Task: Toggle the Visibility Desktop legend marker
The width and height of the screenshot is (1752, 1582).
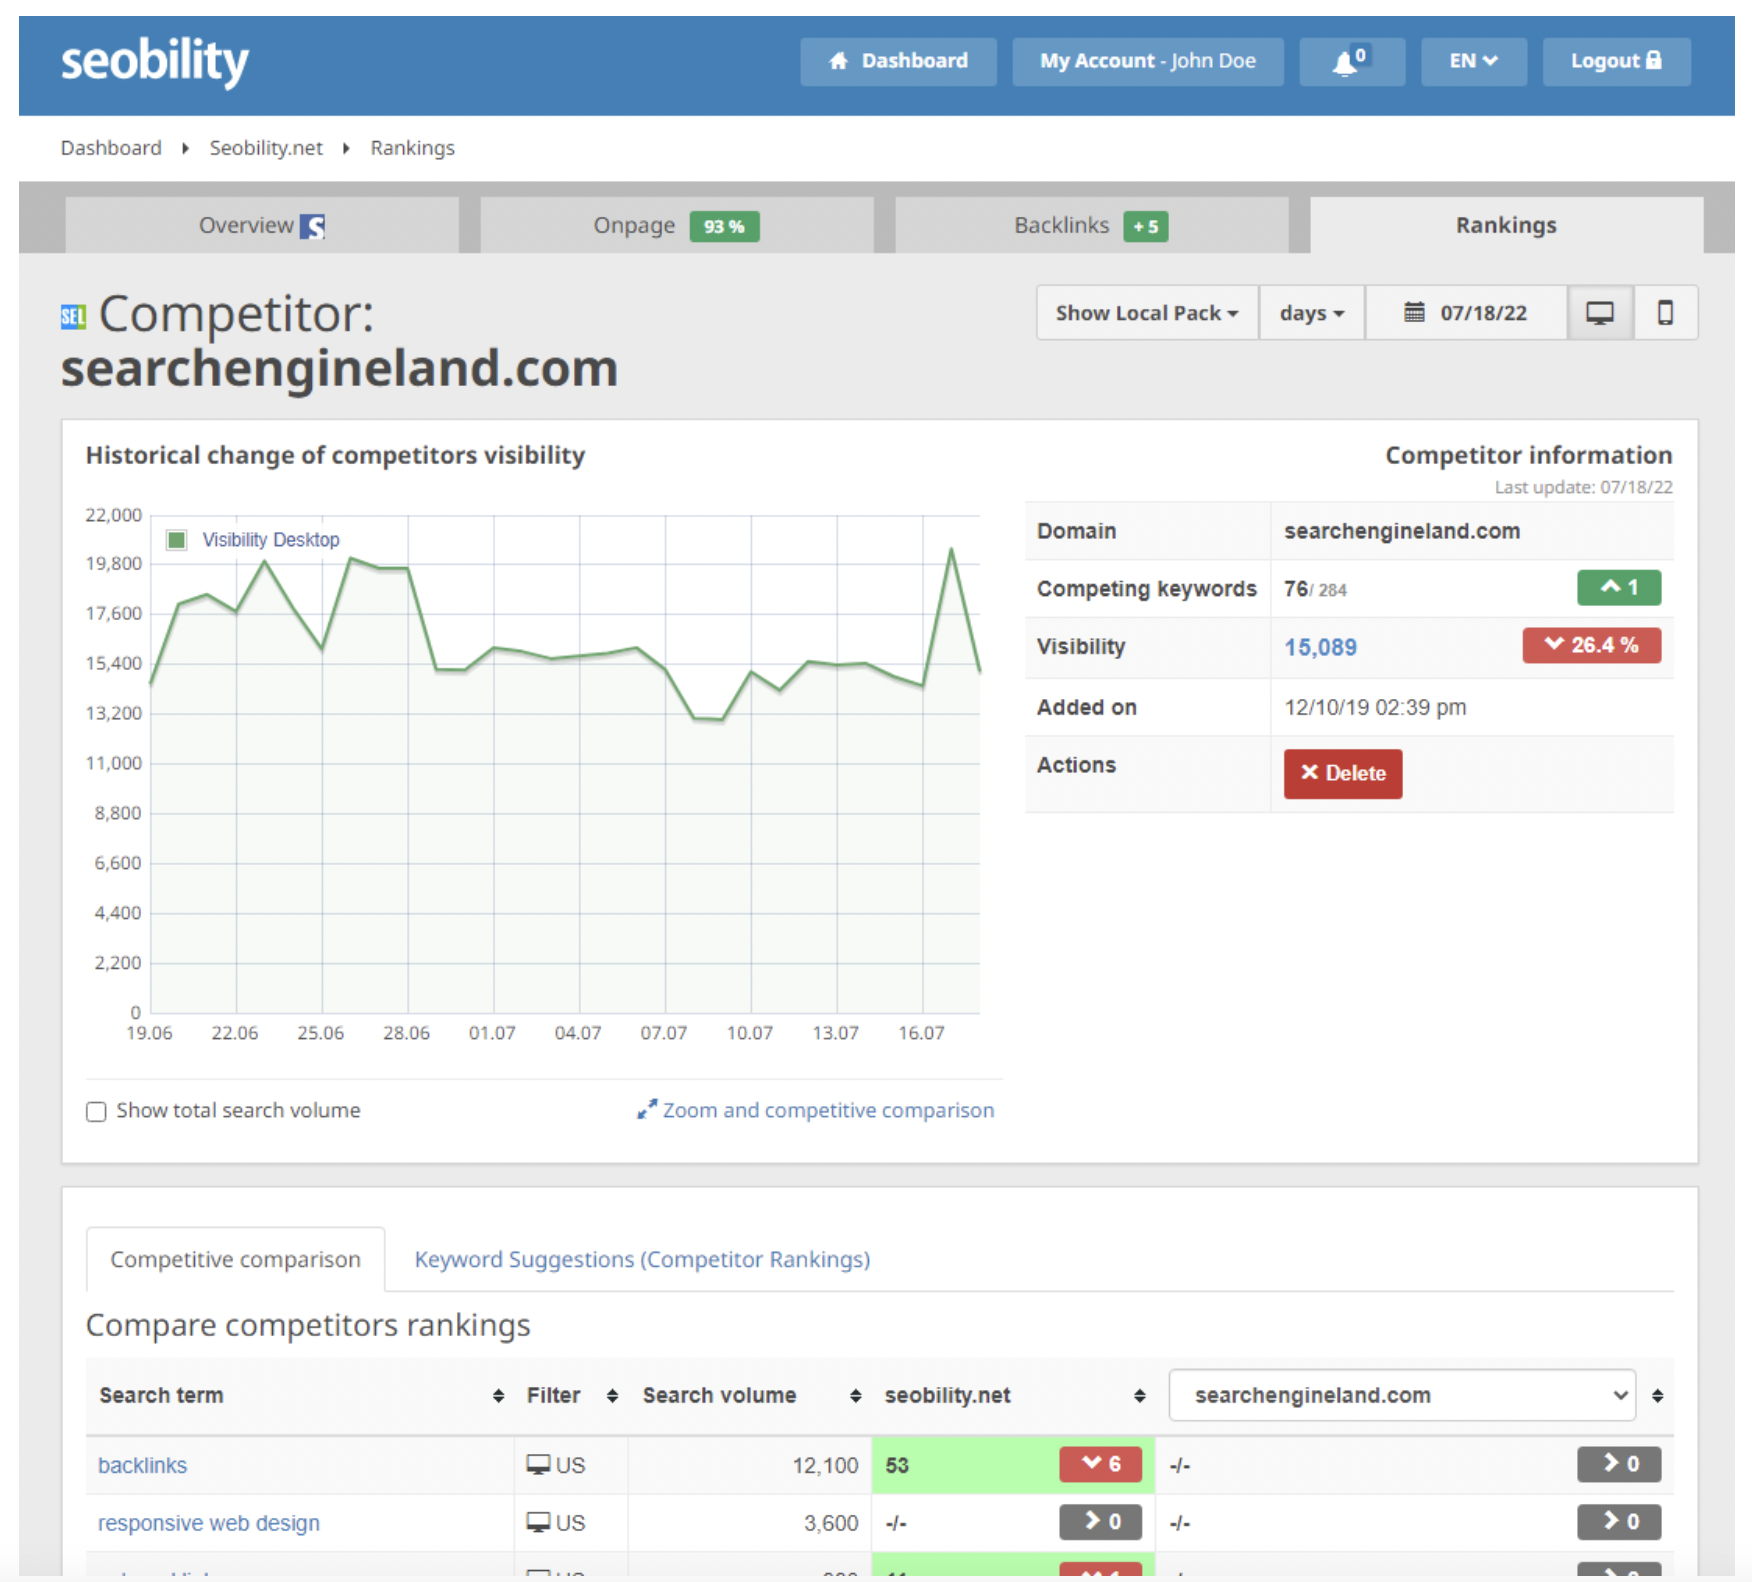Action: point(177,540)
